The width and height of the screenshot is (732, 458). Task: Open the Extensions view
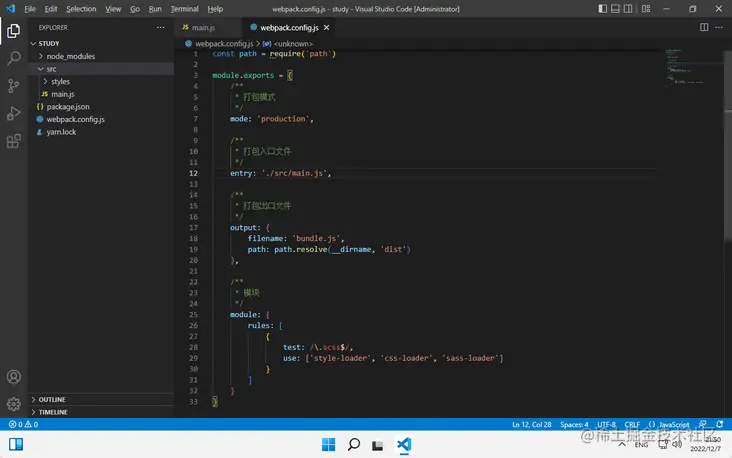click(14, 141)
